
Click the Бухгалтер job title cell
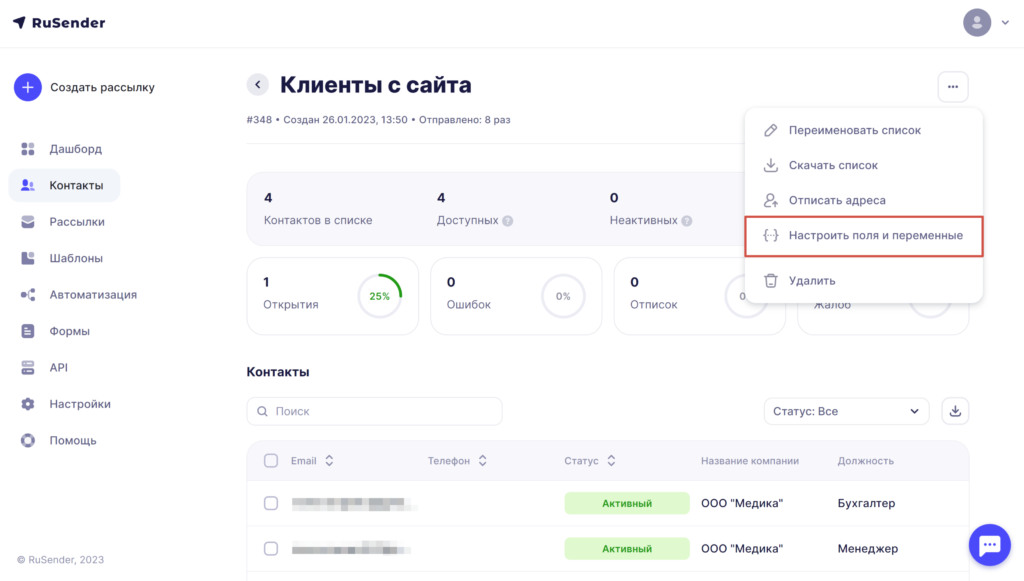click(x=867, y=503)
